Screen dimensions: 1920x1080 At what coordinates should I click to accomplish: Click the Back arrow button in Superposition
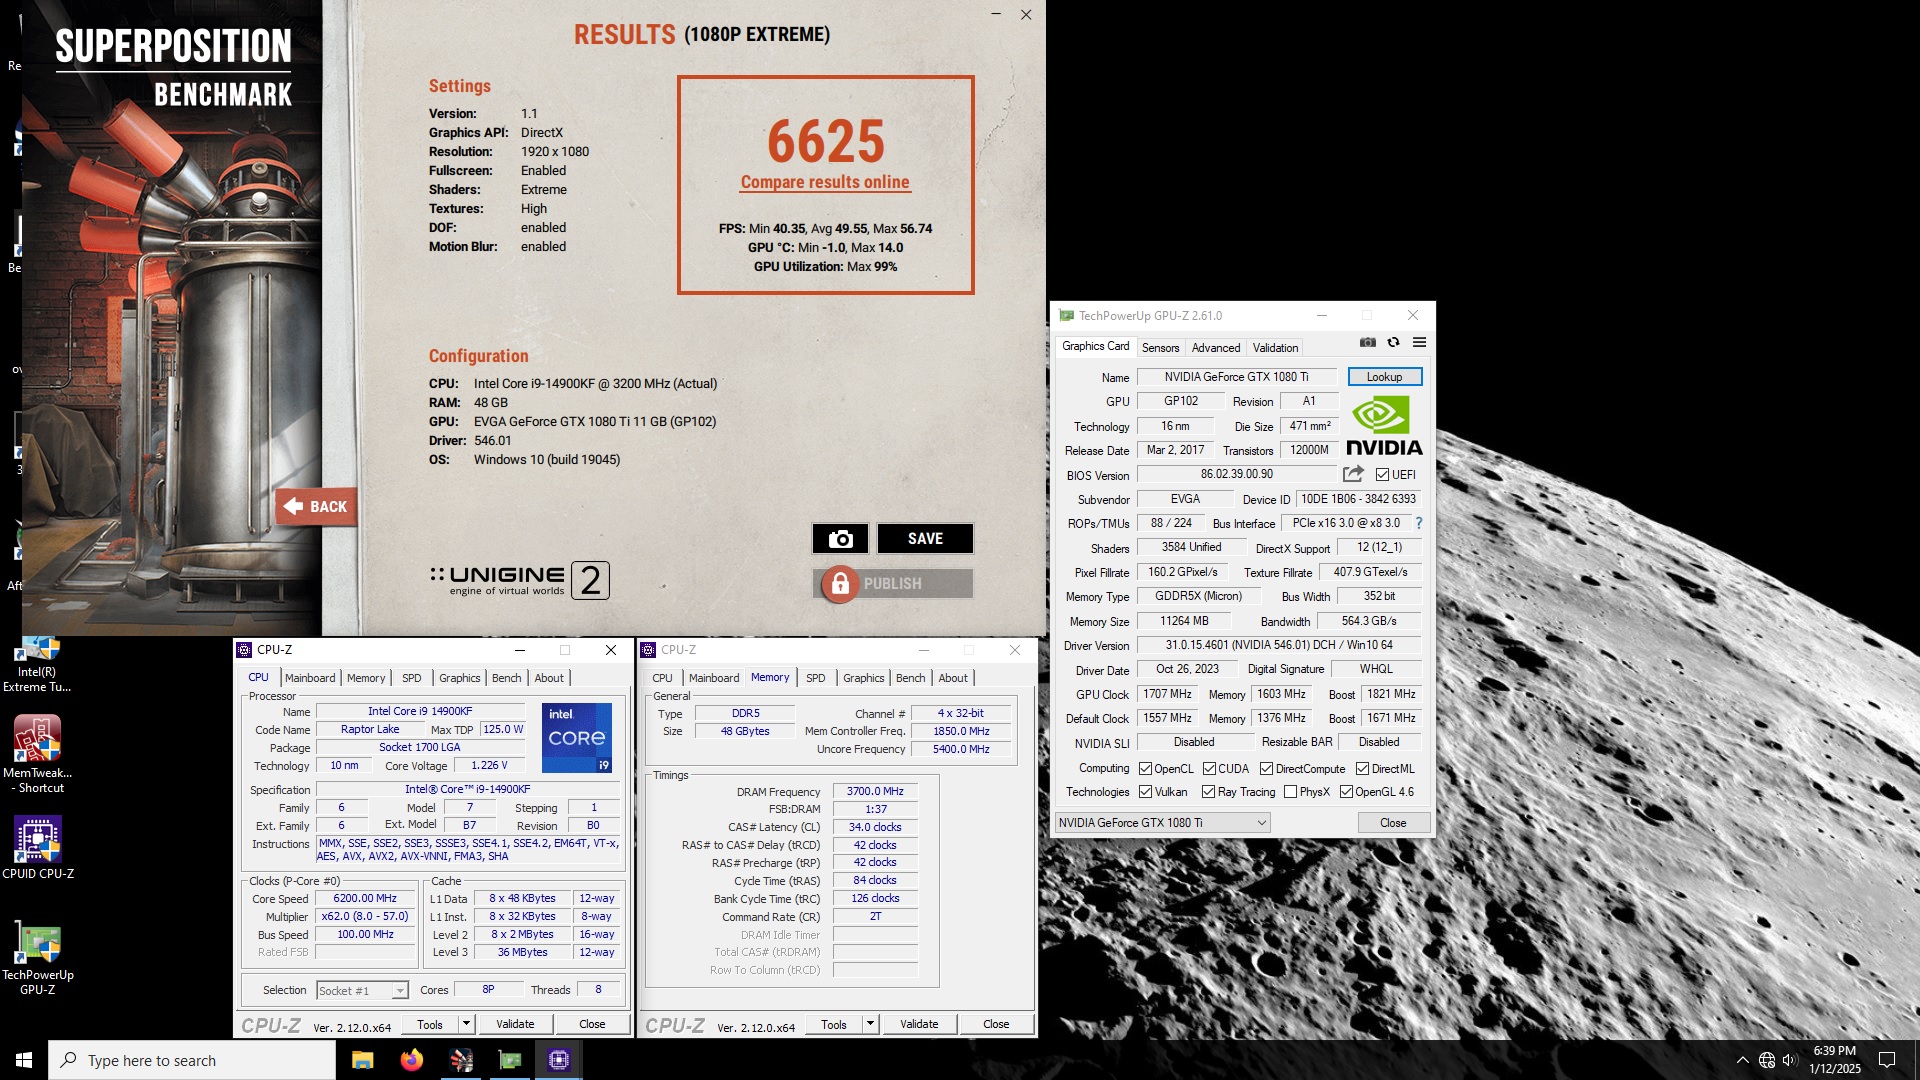pos(316,507)
